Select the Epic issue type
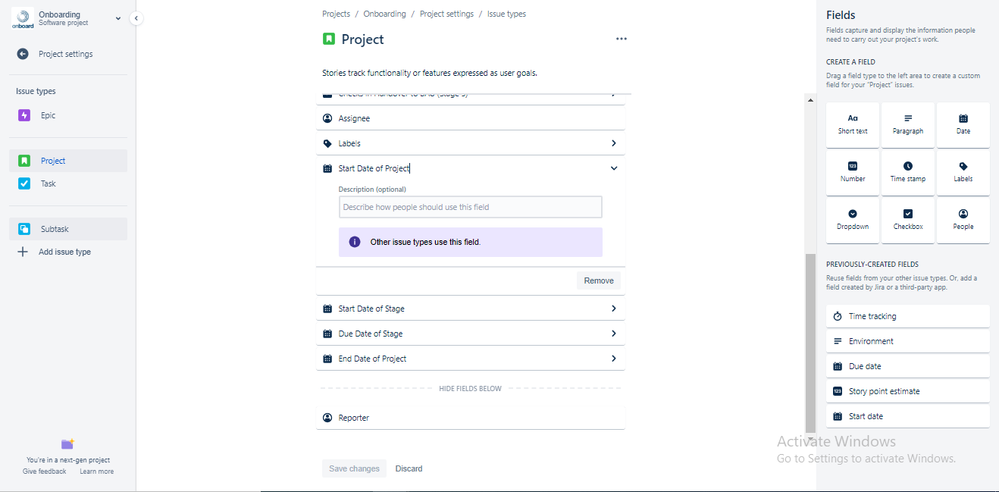Image resolution: width=999 pixels, height=492 pixels. coord(48,116)
